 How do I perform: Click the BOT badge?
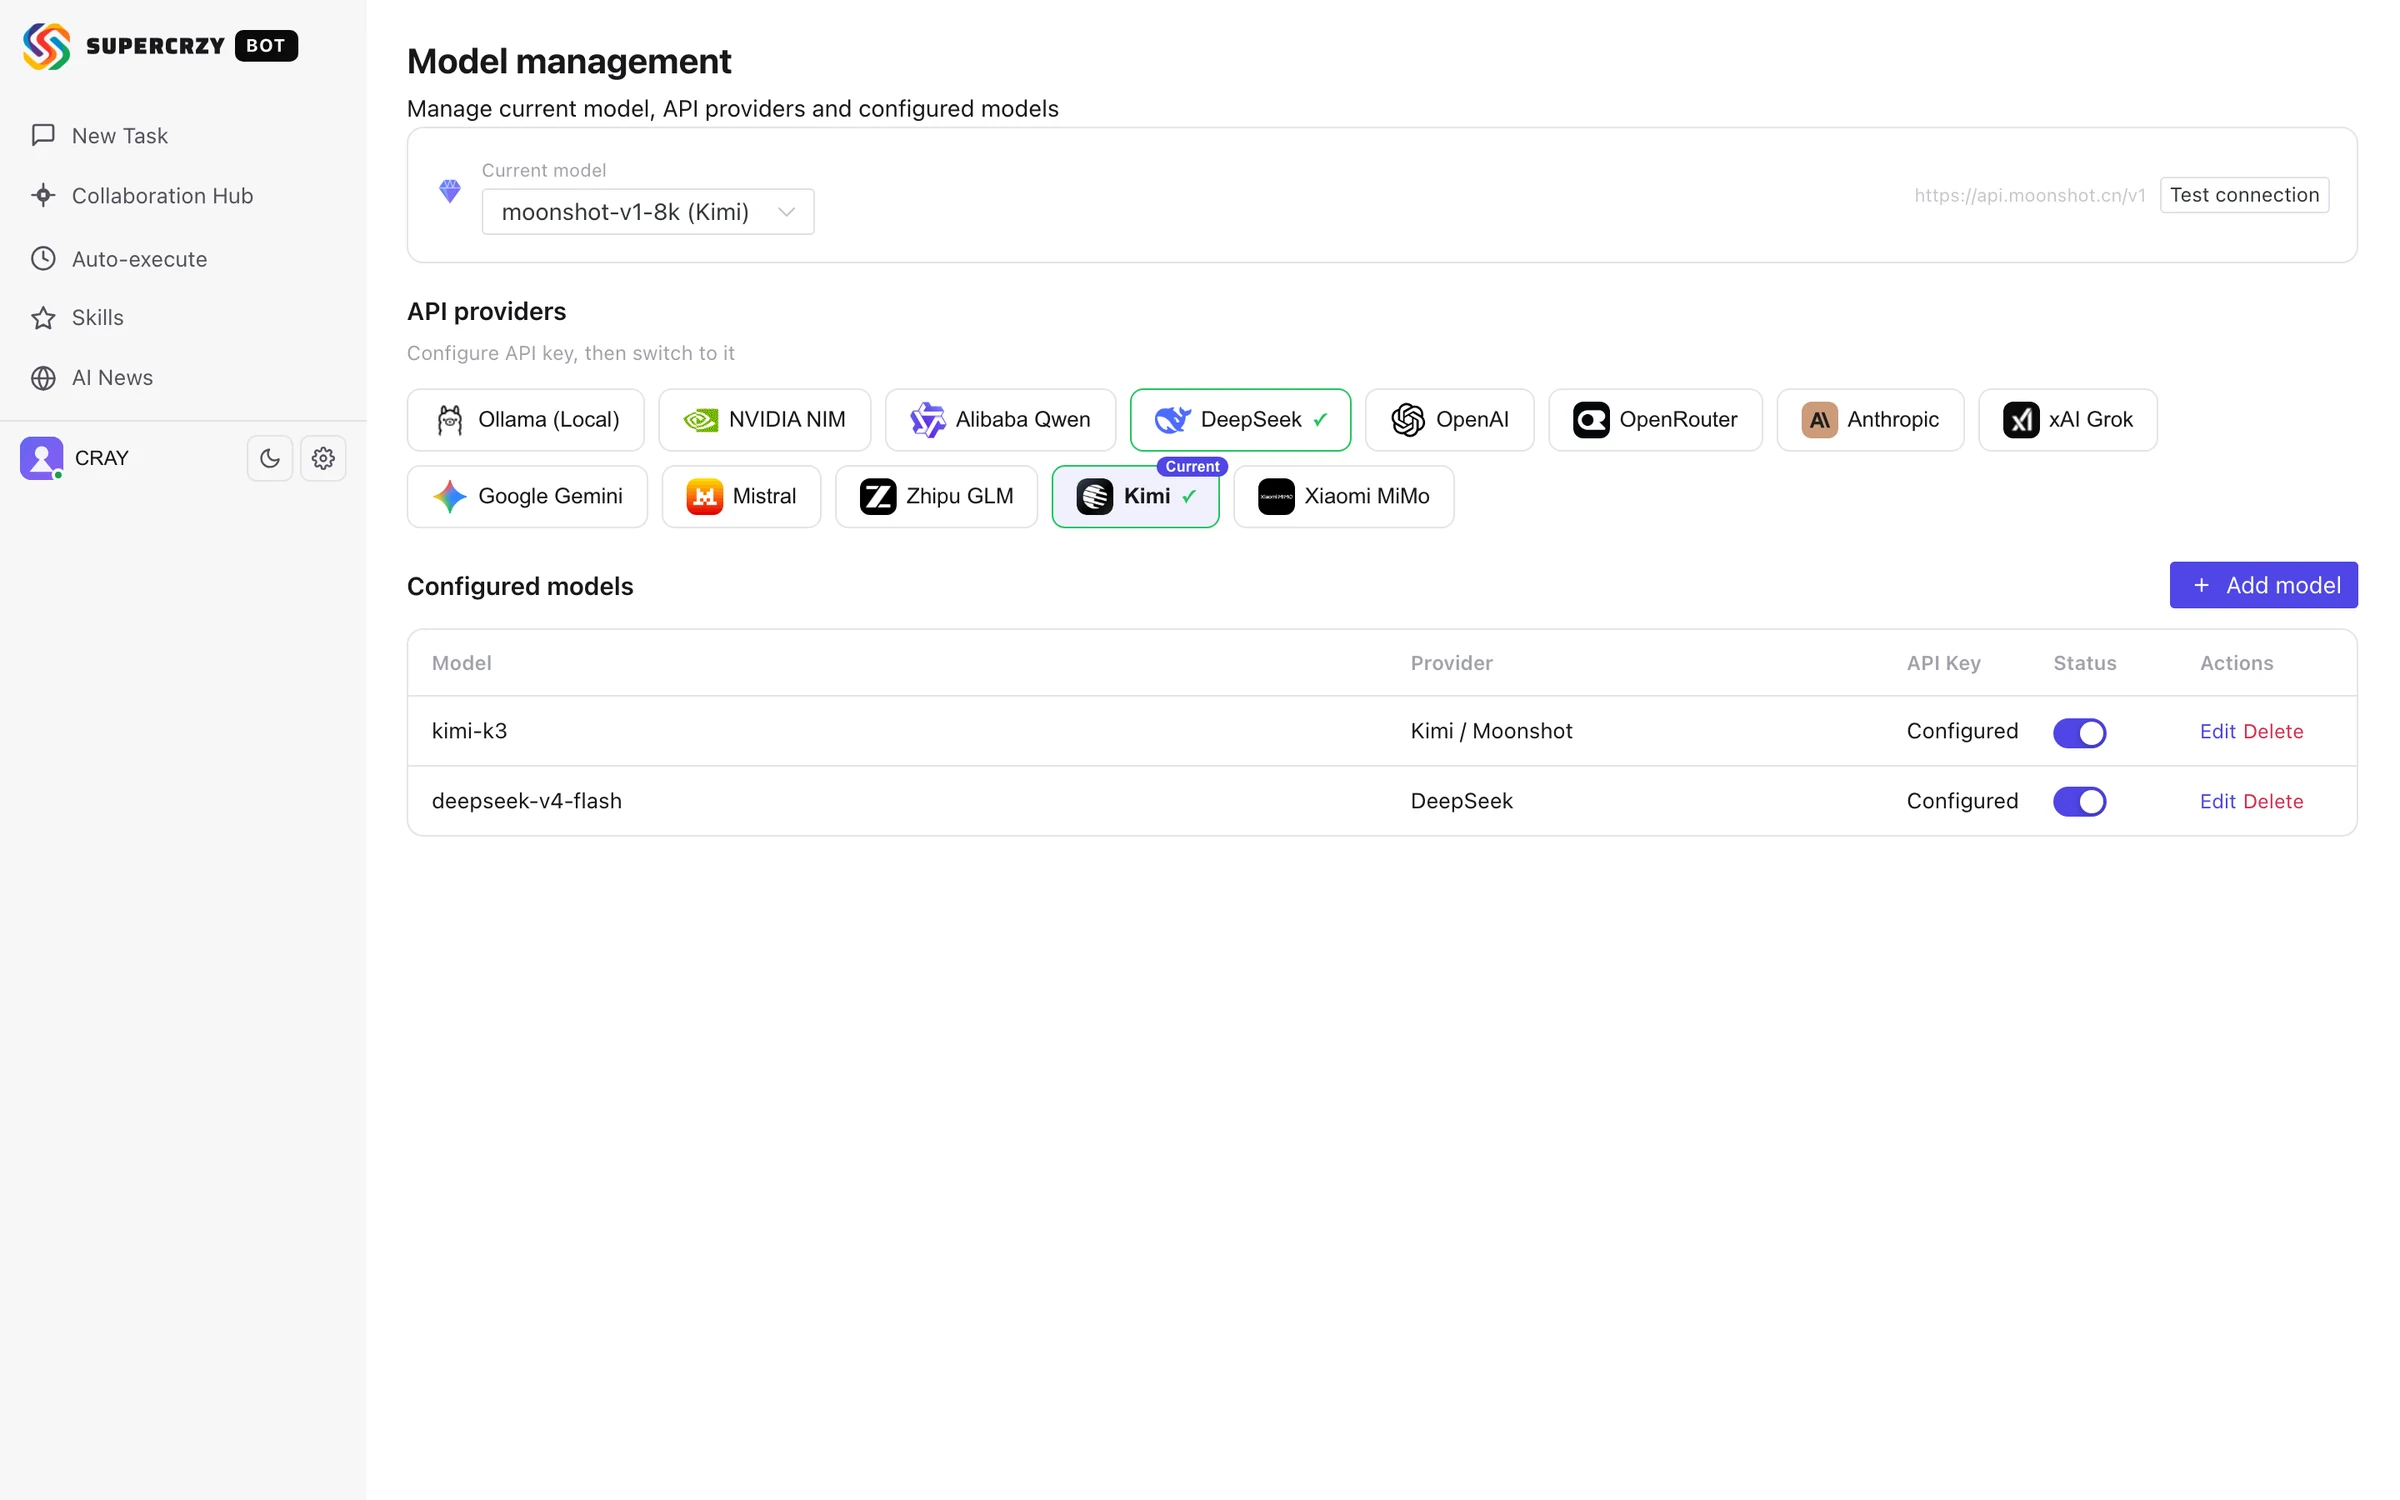tap(266, 46)
